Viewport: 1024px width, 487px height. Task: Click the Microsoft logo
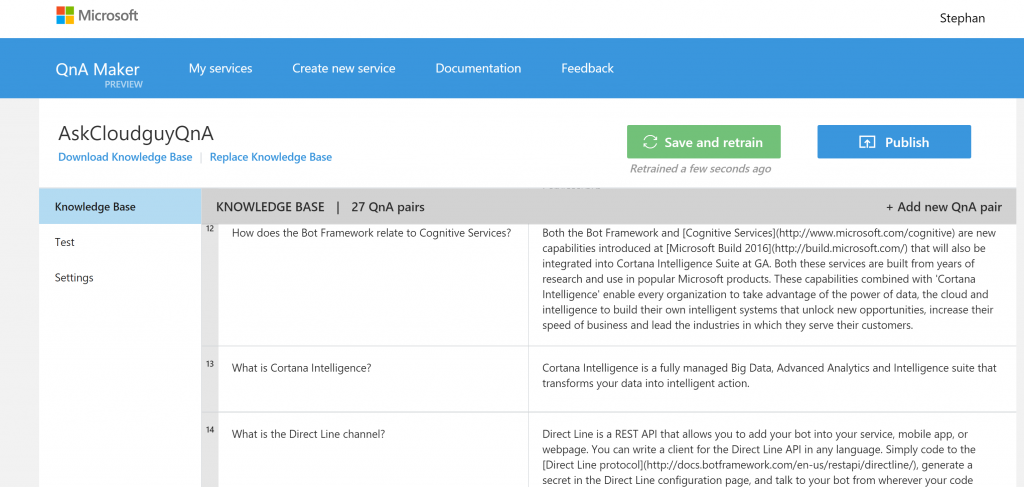pos(97,15)
